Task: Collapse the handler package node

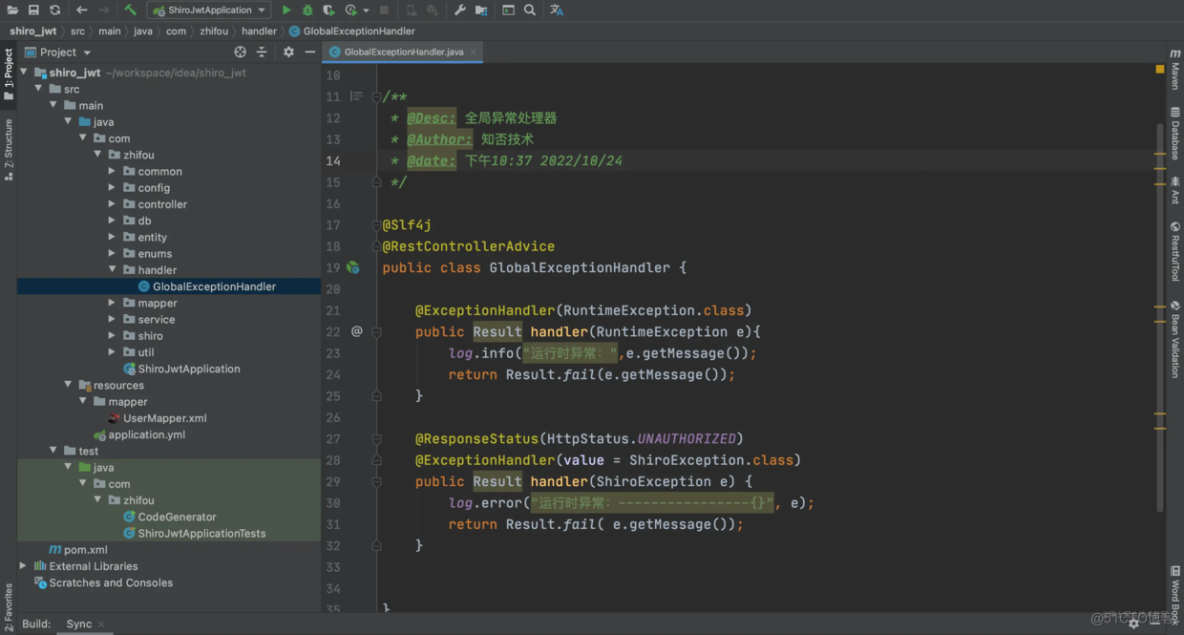Action: tap(113, 269)
